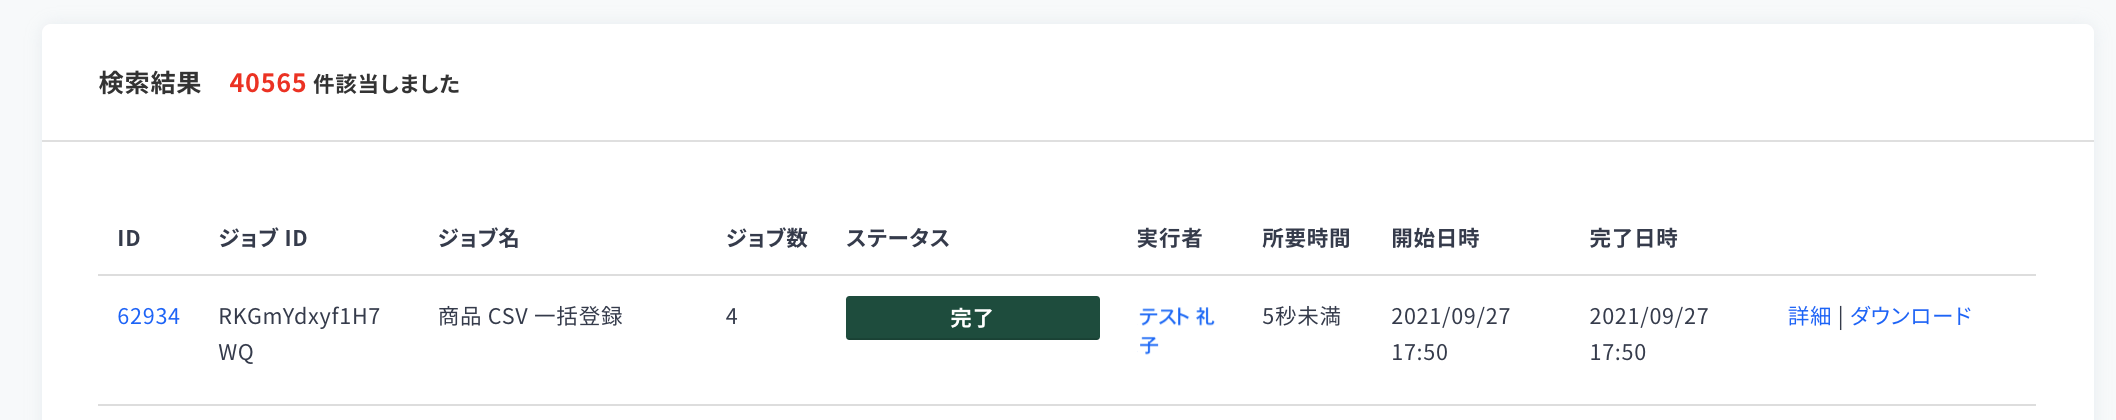The width and height of the screenshot is (2116, 420).
Task: Click the 5秒未満 duration cell
Action: (1301, 317)
